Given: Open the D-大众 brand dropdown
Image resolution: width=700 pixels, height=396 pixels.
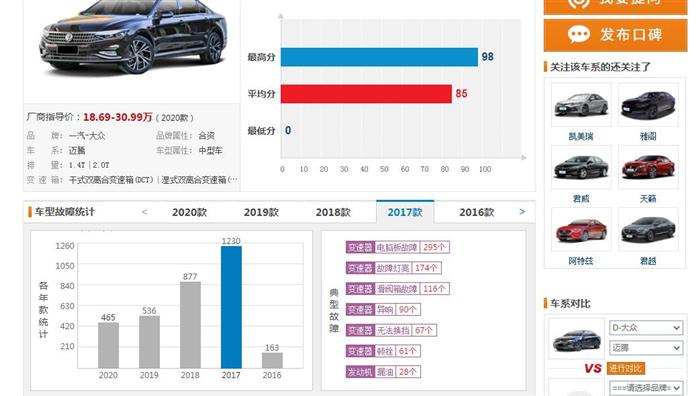Looking at the screenshot, I should pos(646,328).
